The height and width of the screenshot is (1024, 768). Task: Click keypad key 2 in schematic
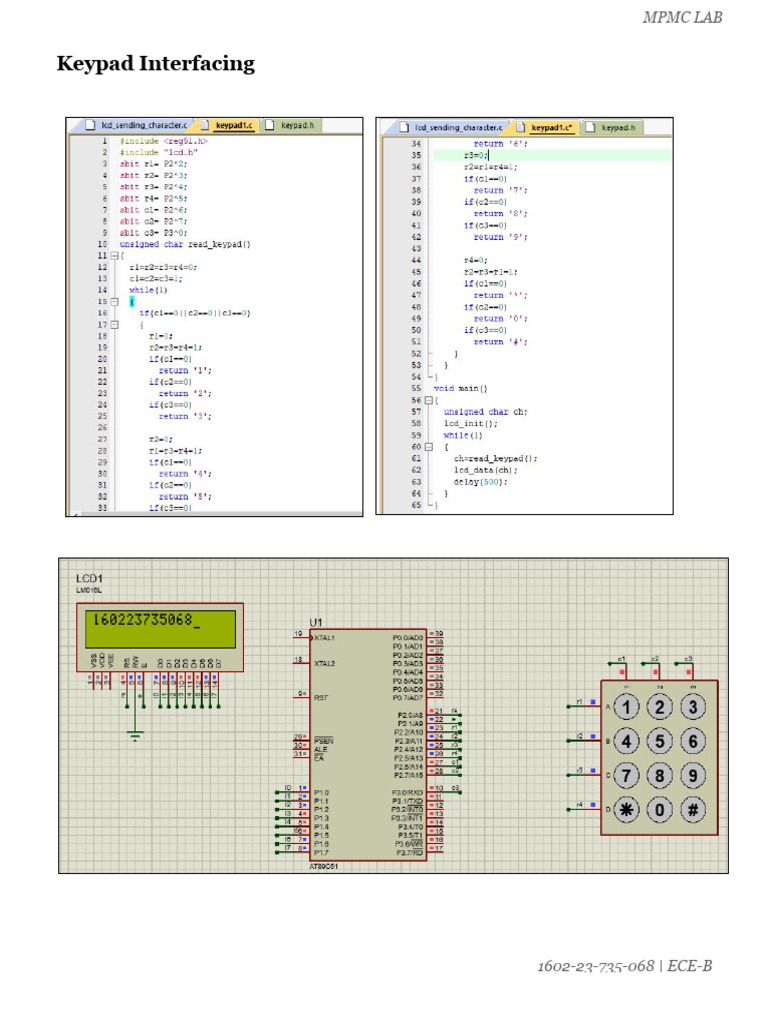[660, 707]
